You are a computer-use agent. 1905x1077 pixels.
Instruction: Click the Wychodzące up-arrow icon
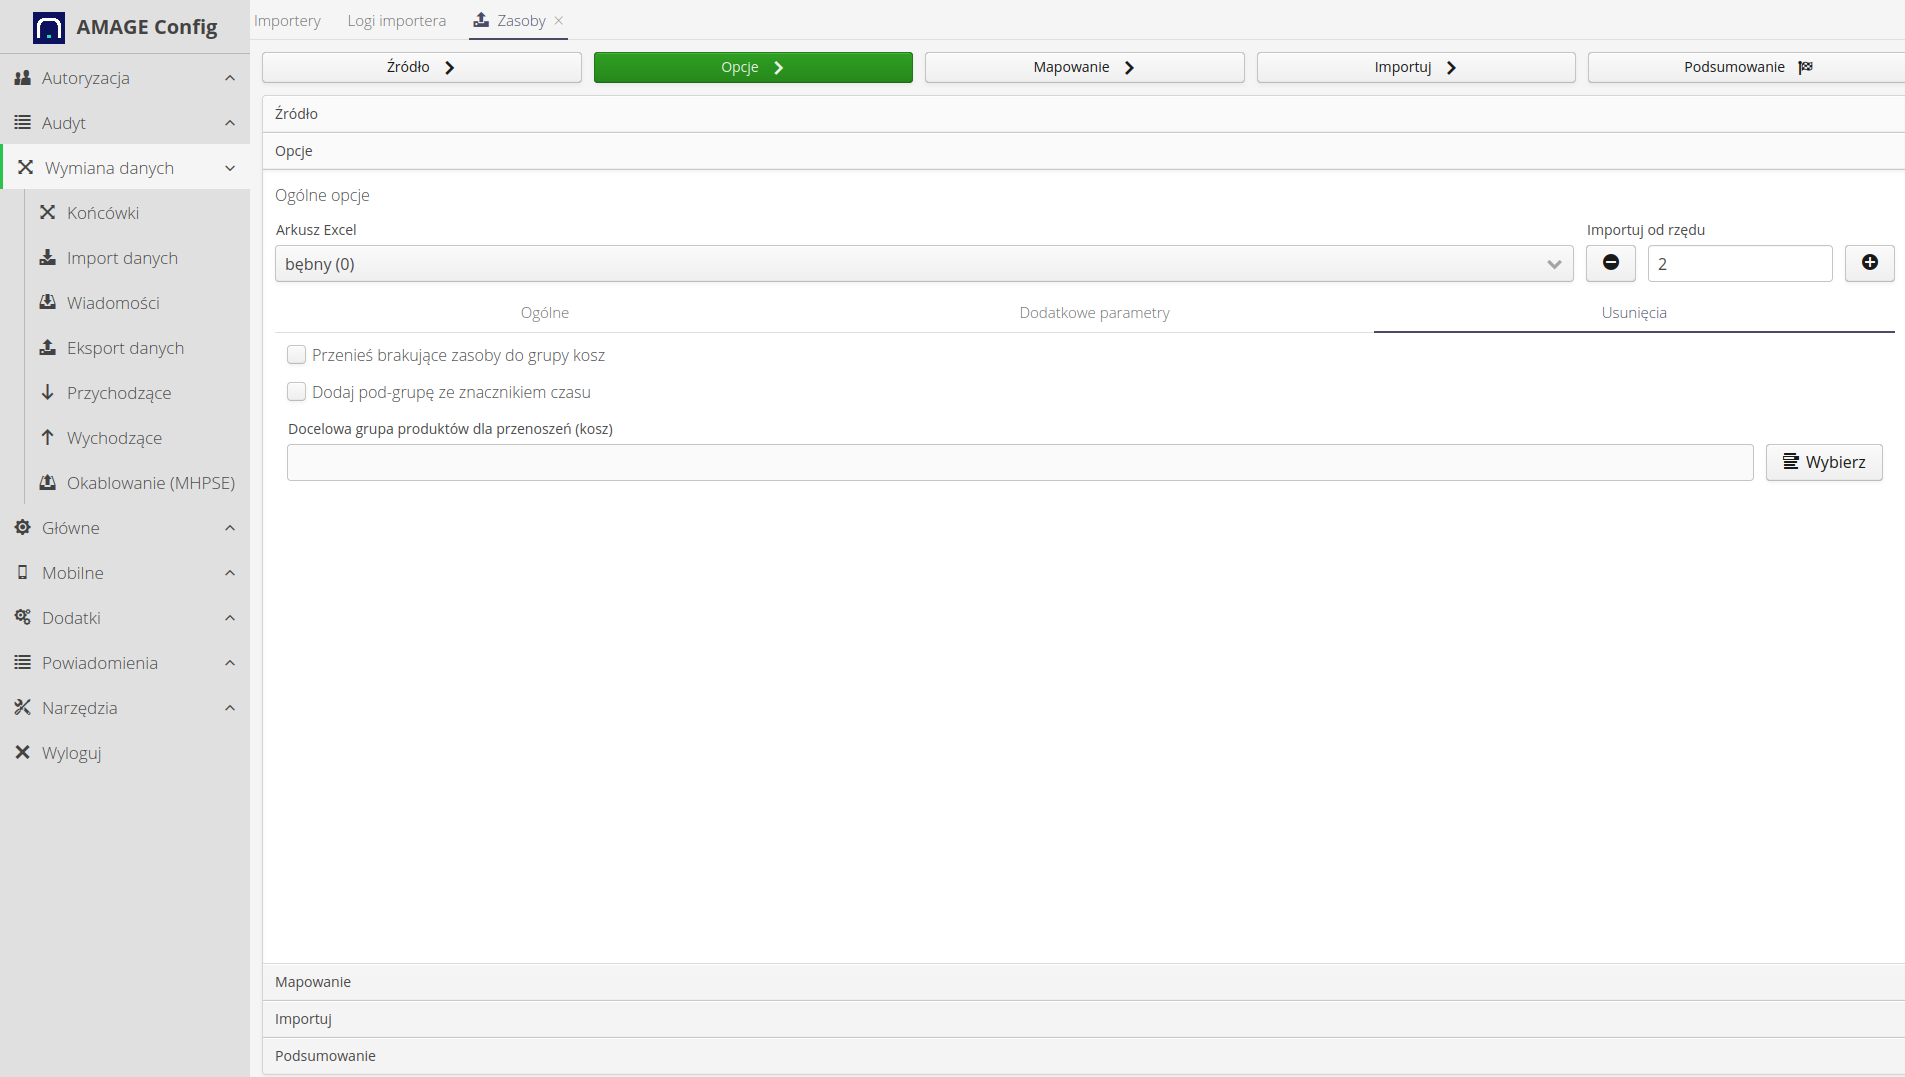pos(47,437)
